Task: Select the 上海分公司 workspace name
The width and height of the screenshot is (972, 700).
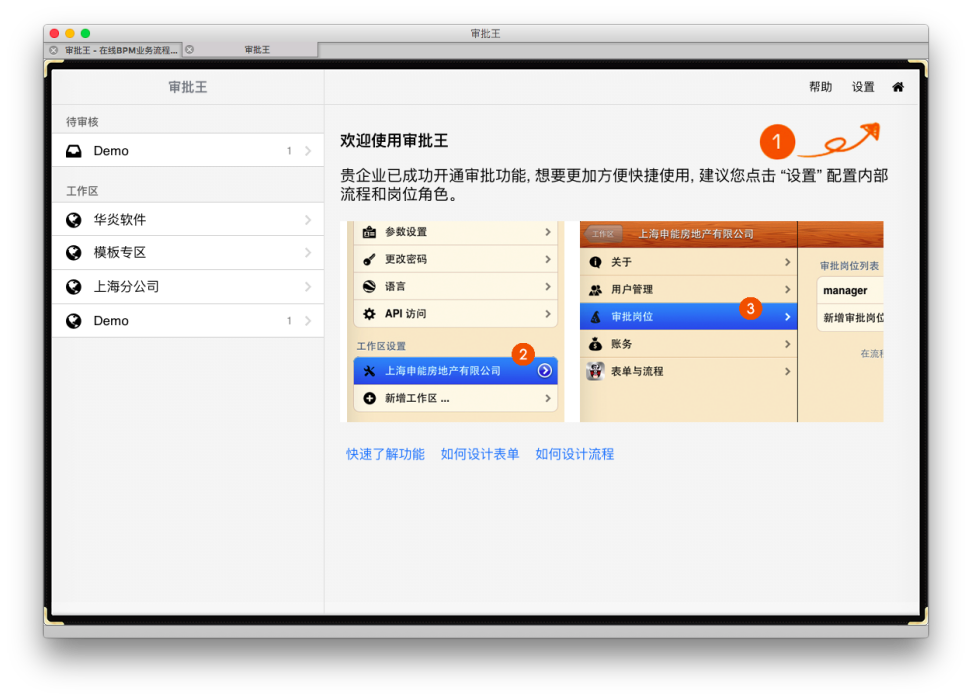Action: 126,286
